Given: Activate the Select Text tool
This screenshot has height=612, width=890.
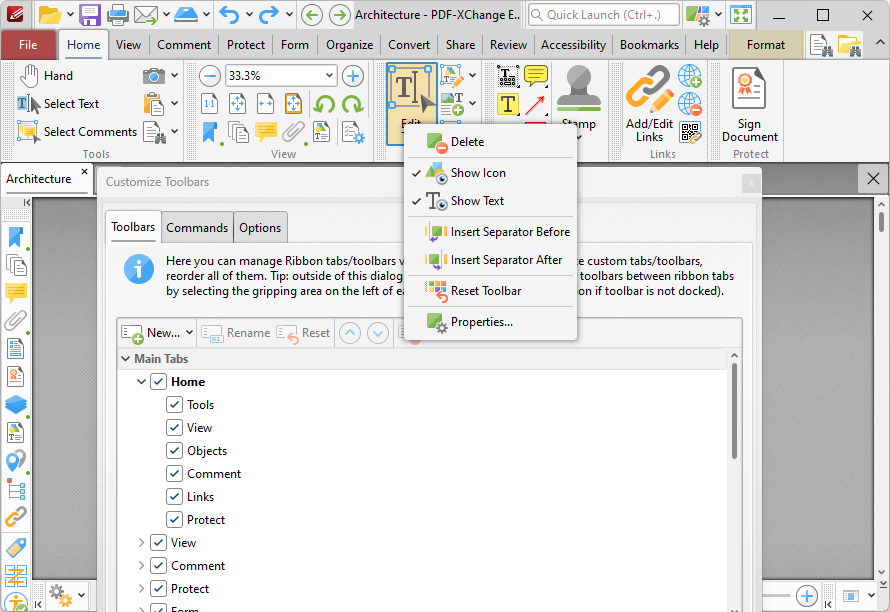Looking at the screenshot, I should (58, 104).
